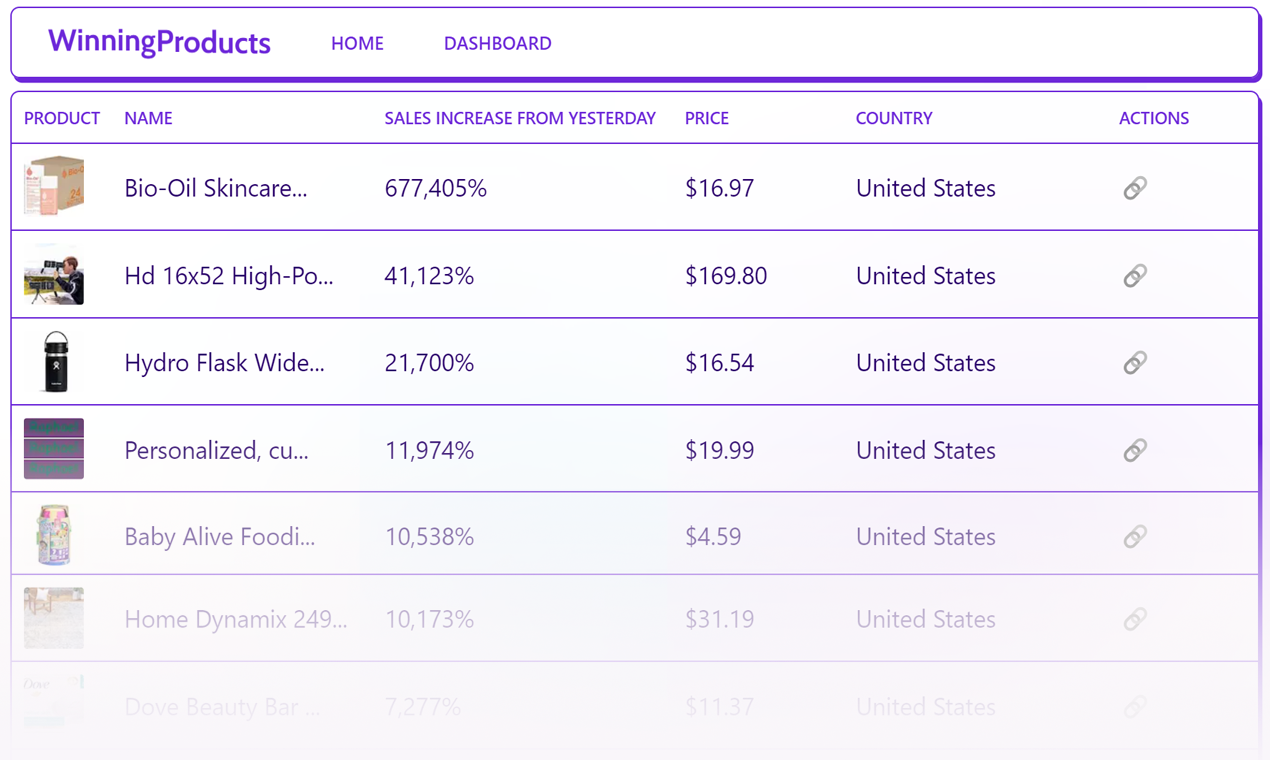
Task: Click the 10,173% sales increase value
Action: point(429,620)
